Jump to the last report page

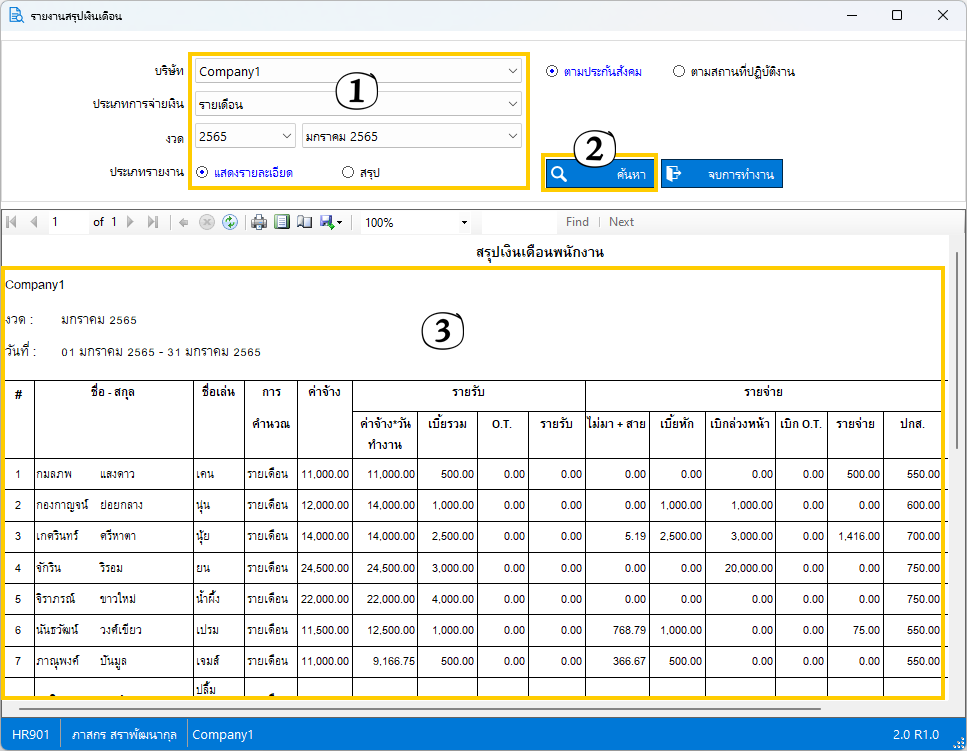click(153, 222)
